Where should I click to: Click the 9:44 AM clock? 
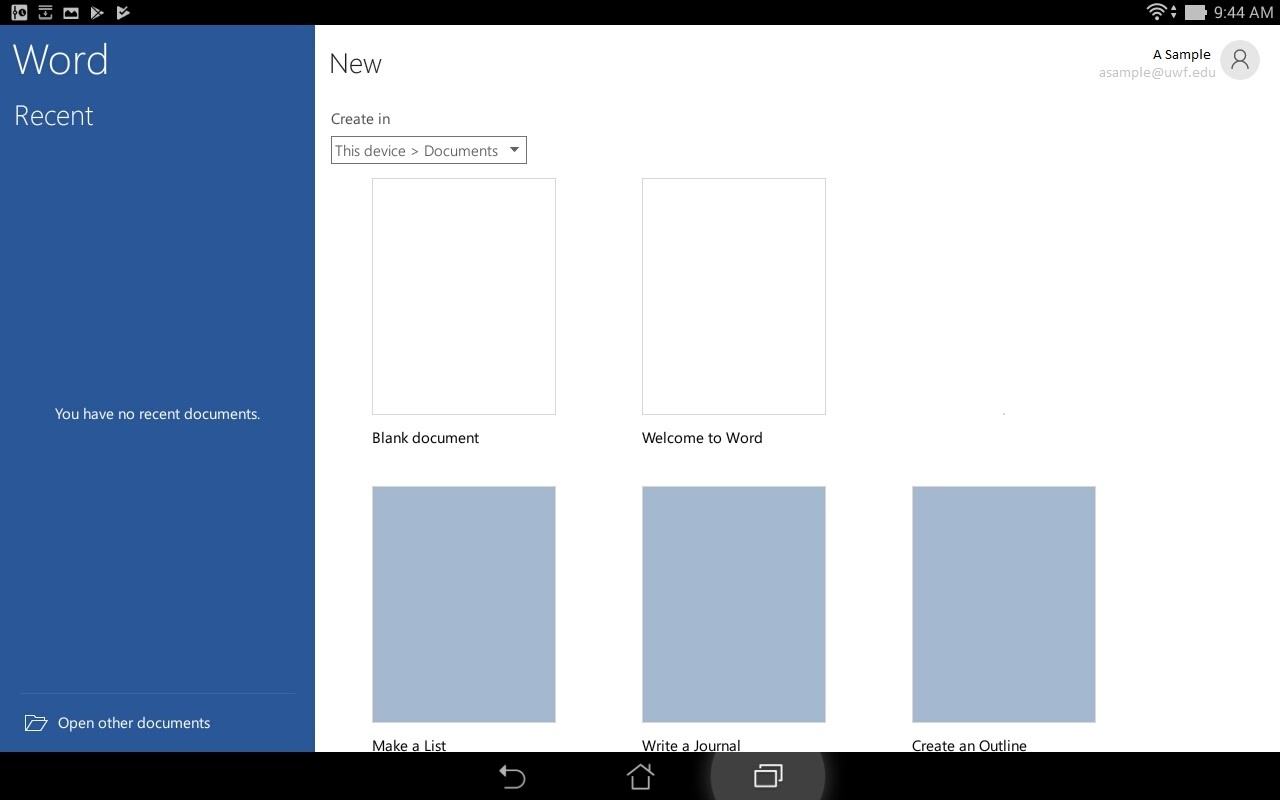pyautogui.click(x=1243, y=13)
